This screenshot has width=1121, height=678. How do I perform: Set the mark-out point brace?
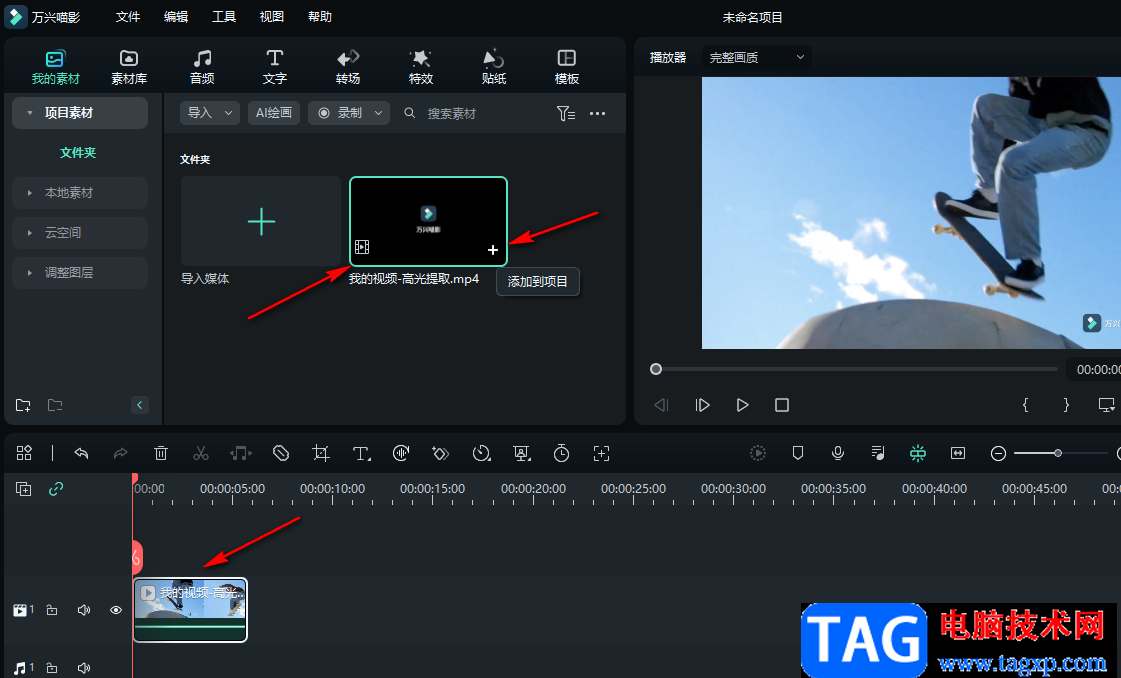point(1066,405)
